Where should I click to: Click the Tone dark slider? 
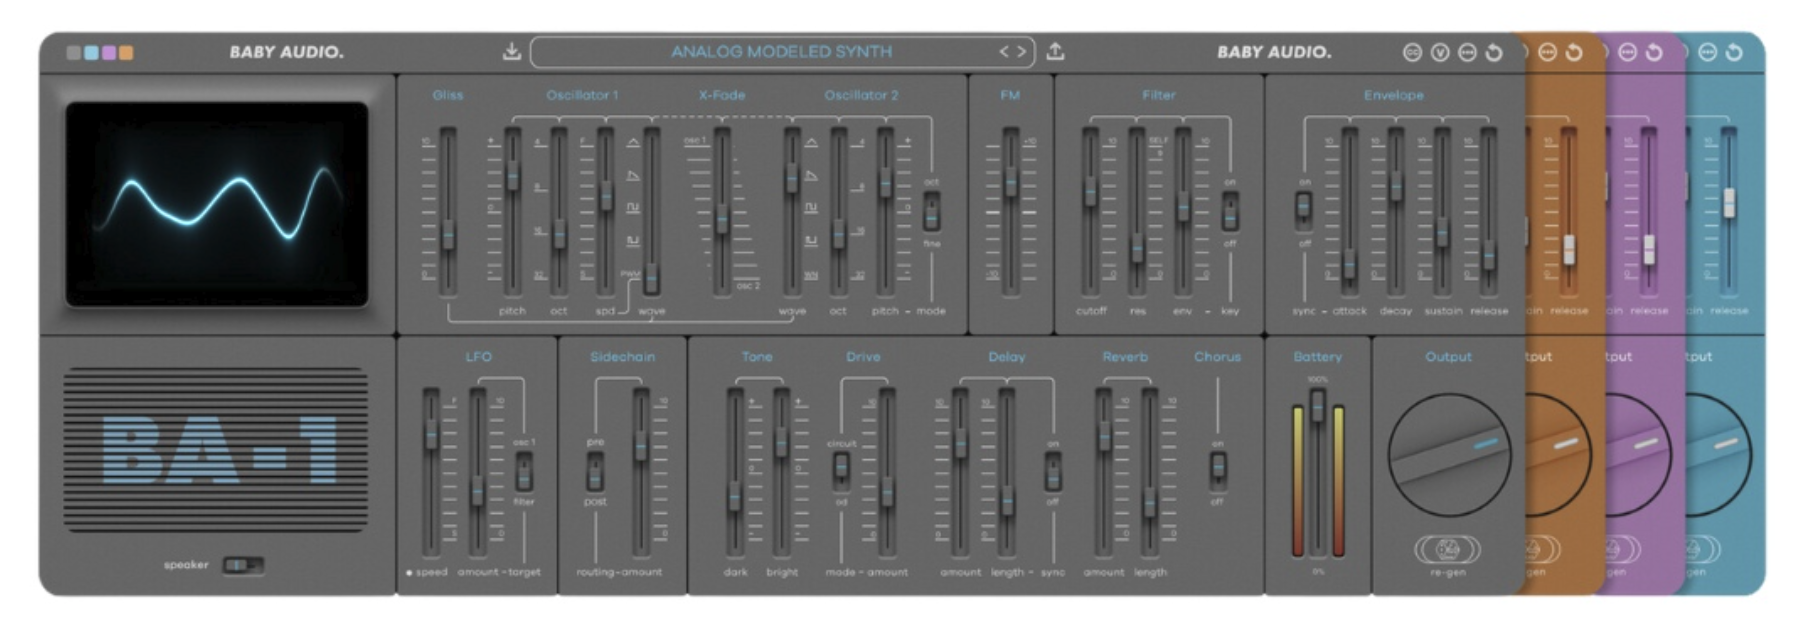[735, 472]
